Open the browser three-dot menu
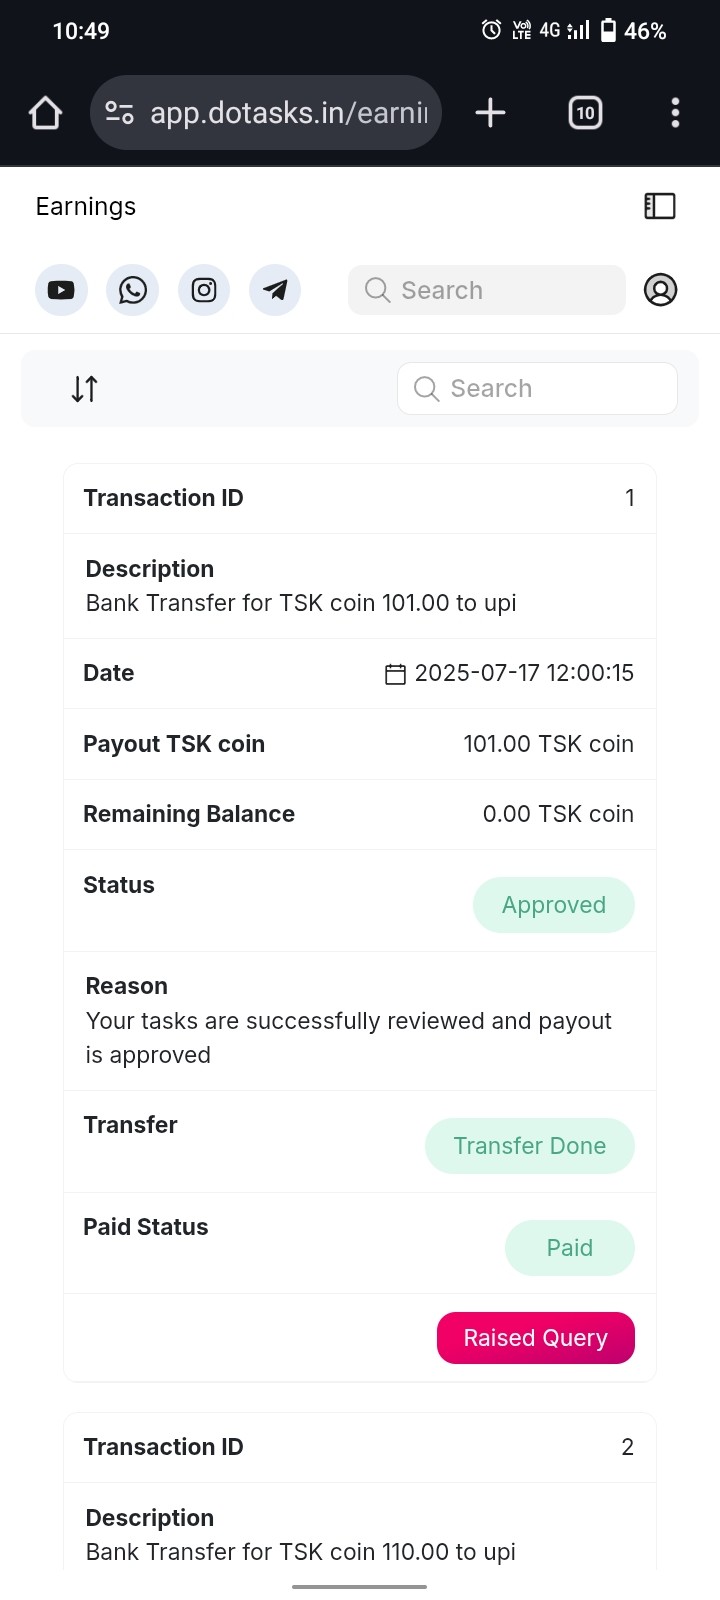Screen dimensions: 720x1600 pos(675,113)
